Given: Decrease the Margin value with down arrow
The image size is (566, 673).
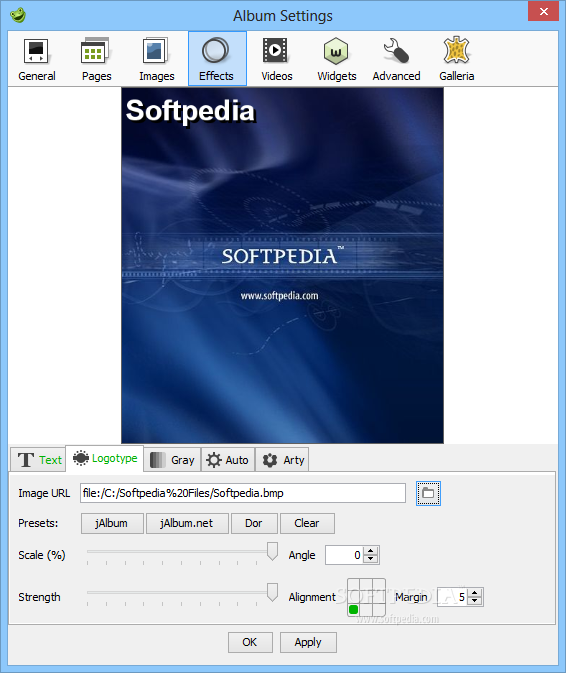Looking at the screenshot, I should (x=475, y=601).
